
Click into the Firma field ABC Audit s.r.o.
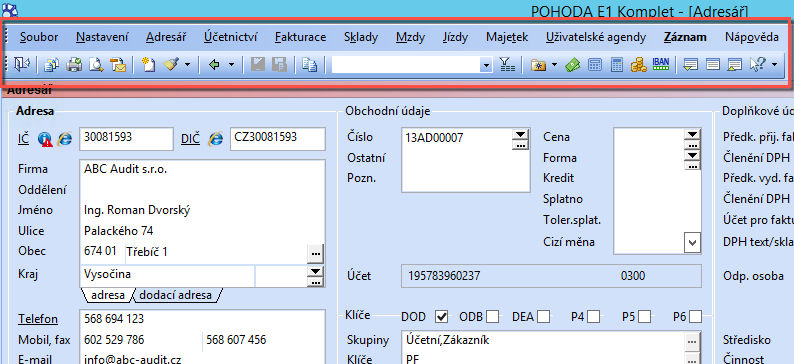(202, 170)
